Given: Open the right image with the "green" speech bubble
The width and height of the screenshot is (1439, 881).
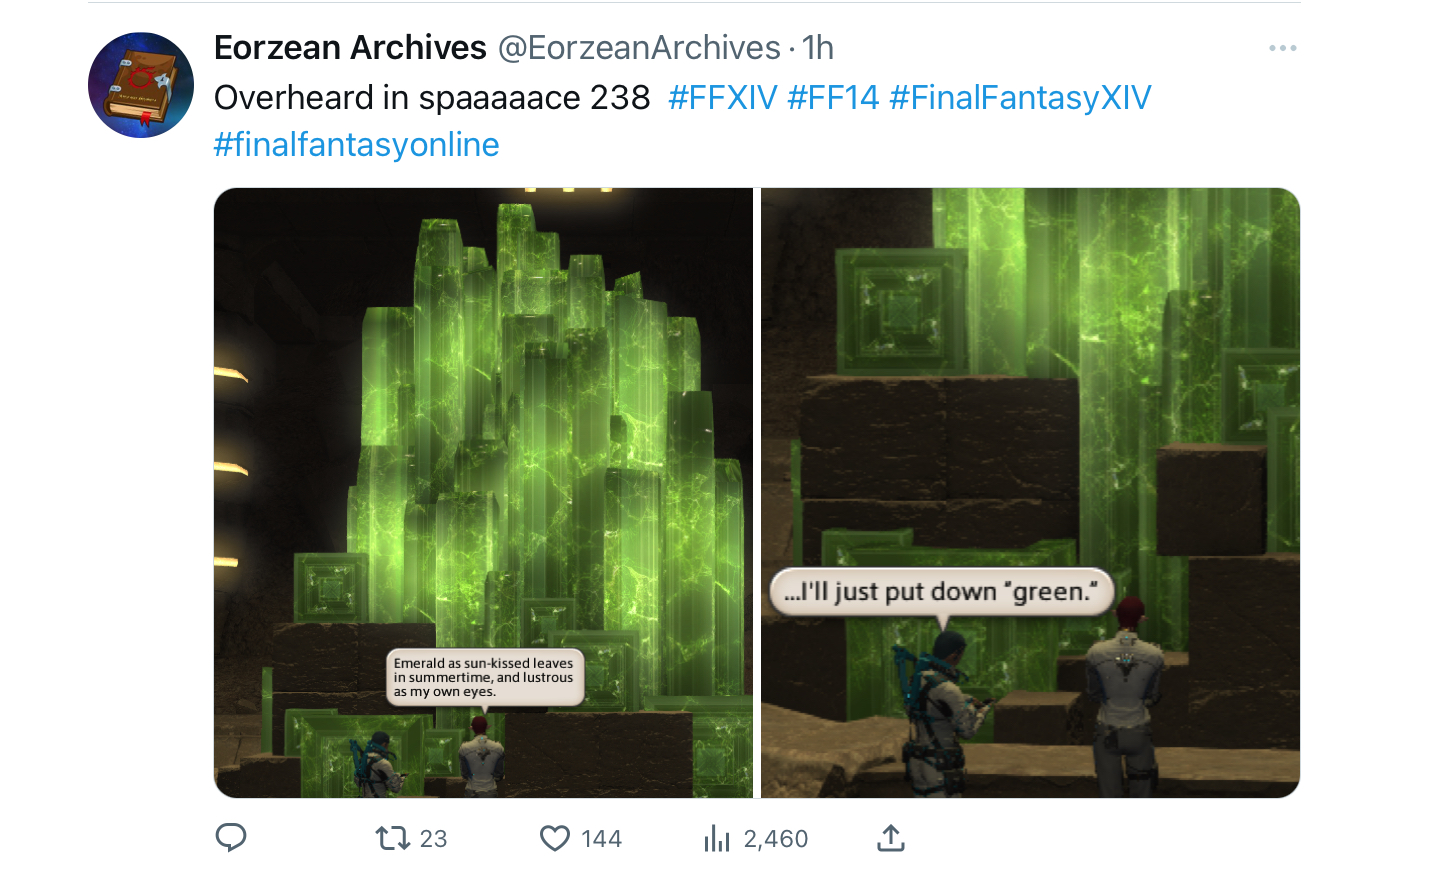Looking at the screenshot, I should 1030,493.
